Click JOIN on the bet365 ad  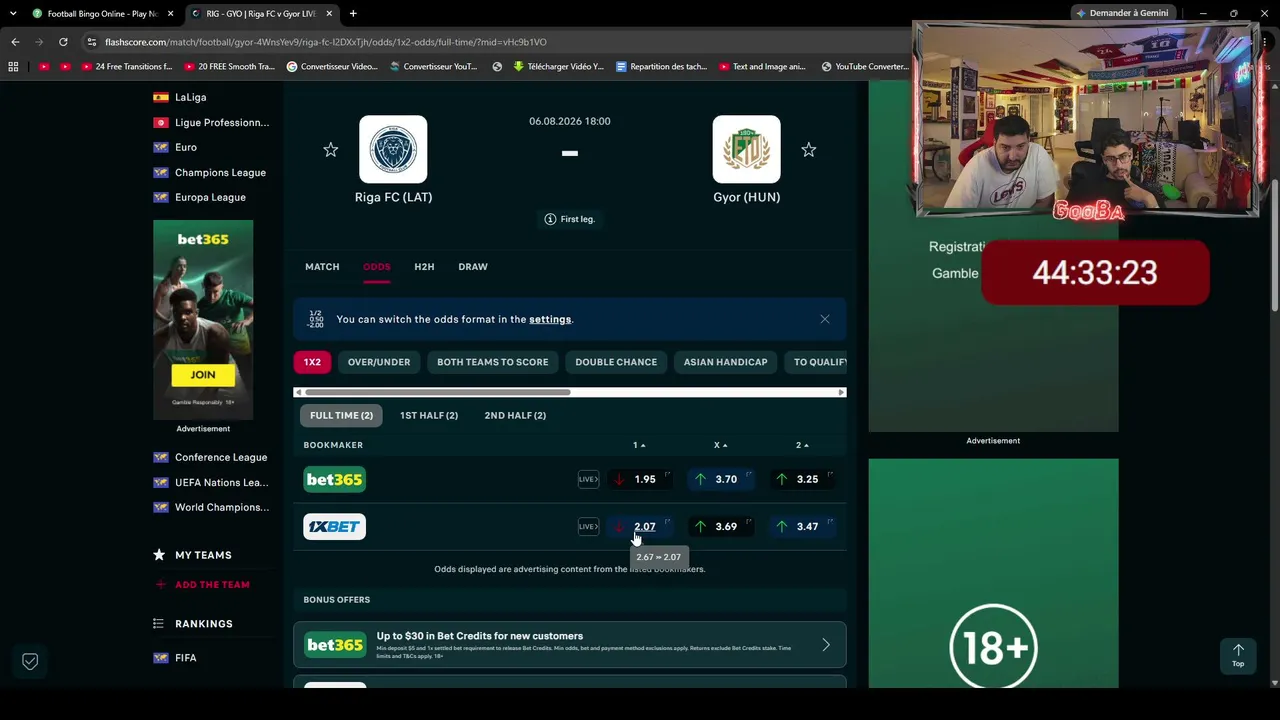coord(203,375)
